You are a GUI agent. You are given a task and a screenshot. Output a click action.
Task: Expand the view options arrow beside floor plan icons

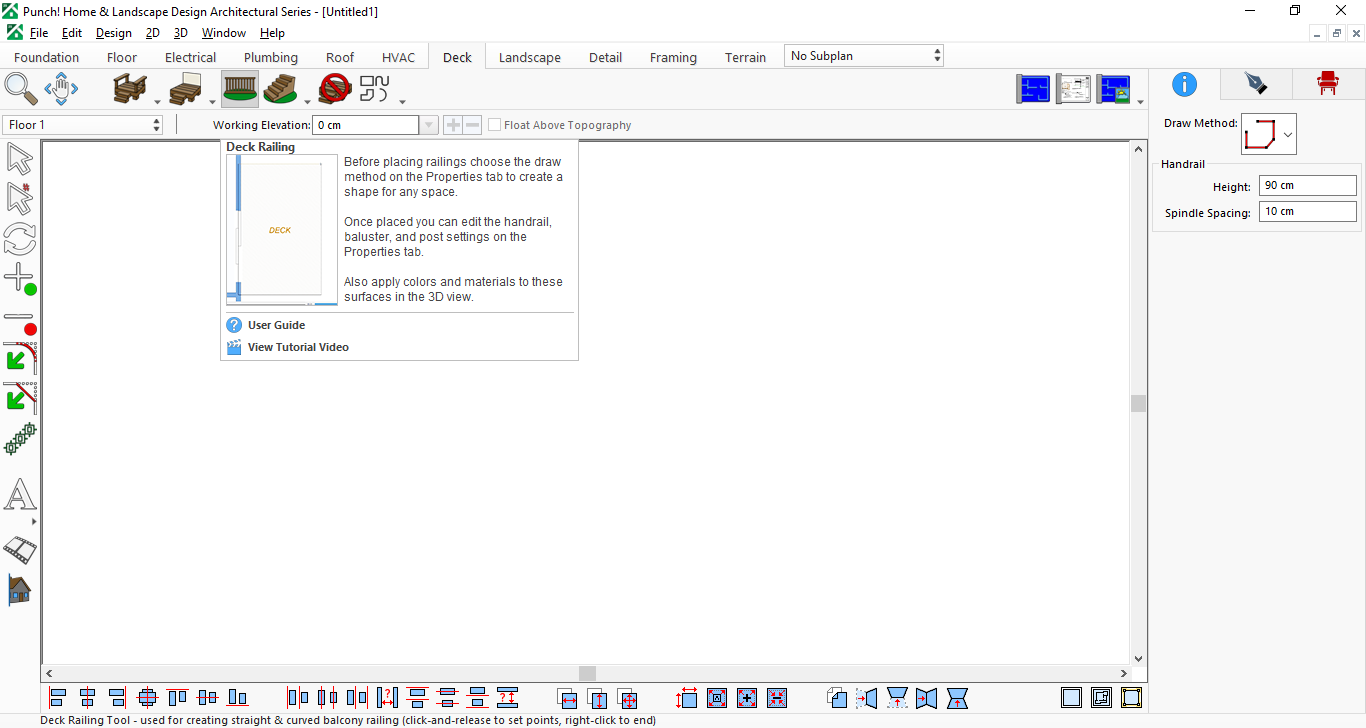(1140, 101)
